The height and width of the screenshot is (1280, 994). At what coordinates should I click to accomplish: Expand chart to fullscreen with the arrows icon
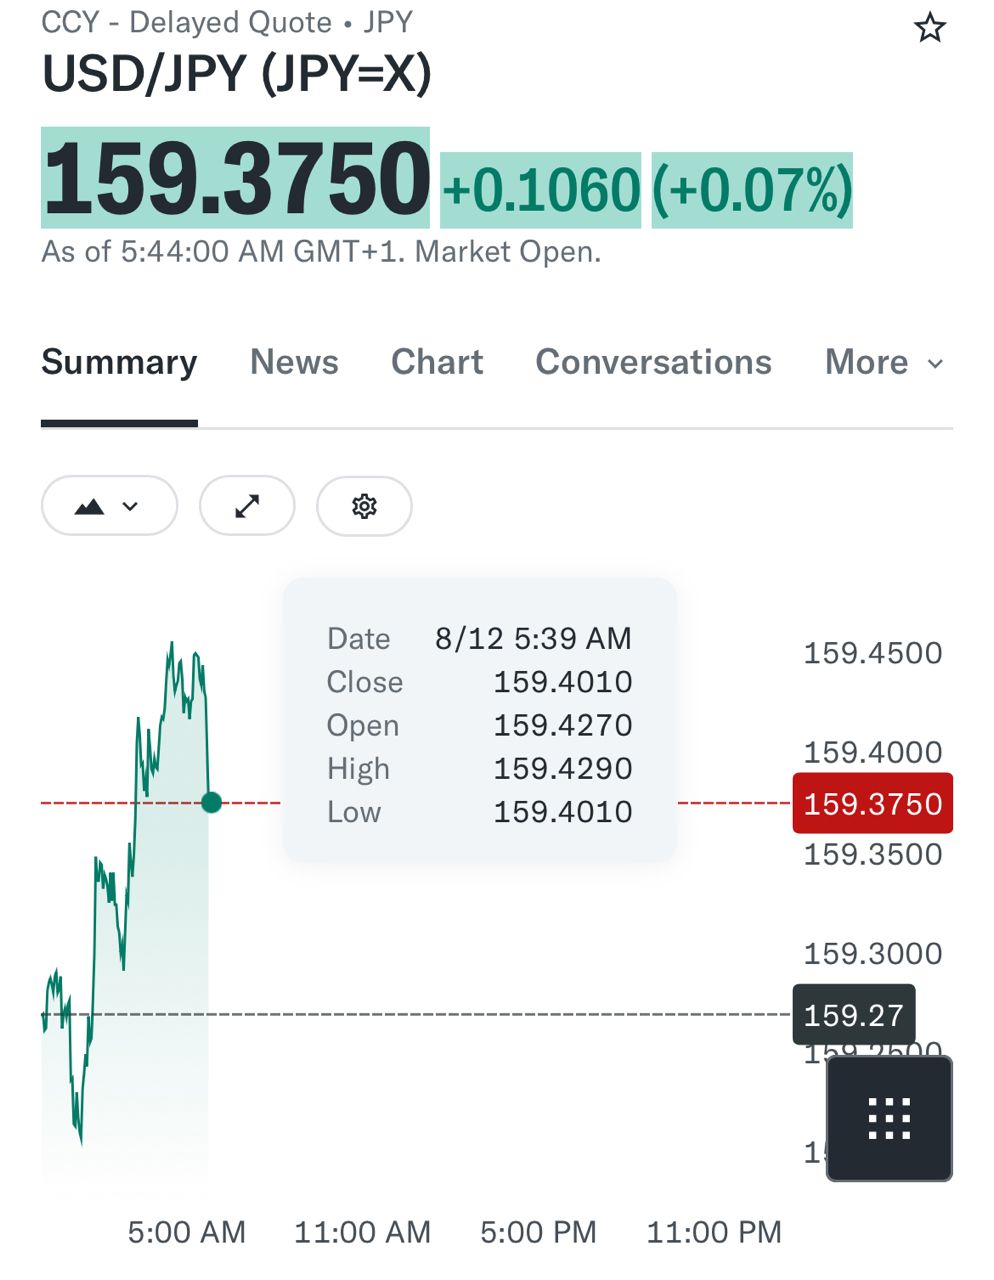coord(247,506)
